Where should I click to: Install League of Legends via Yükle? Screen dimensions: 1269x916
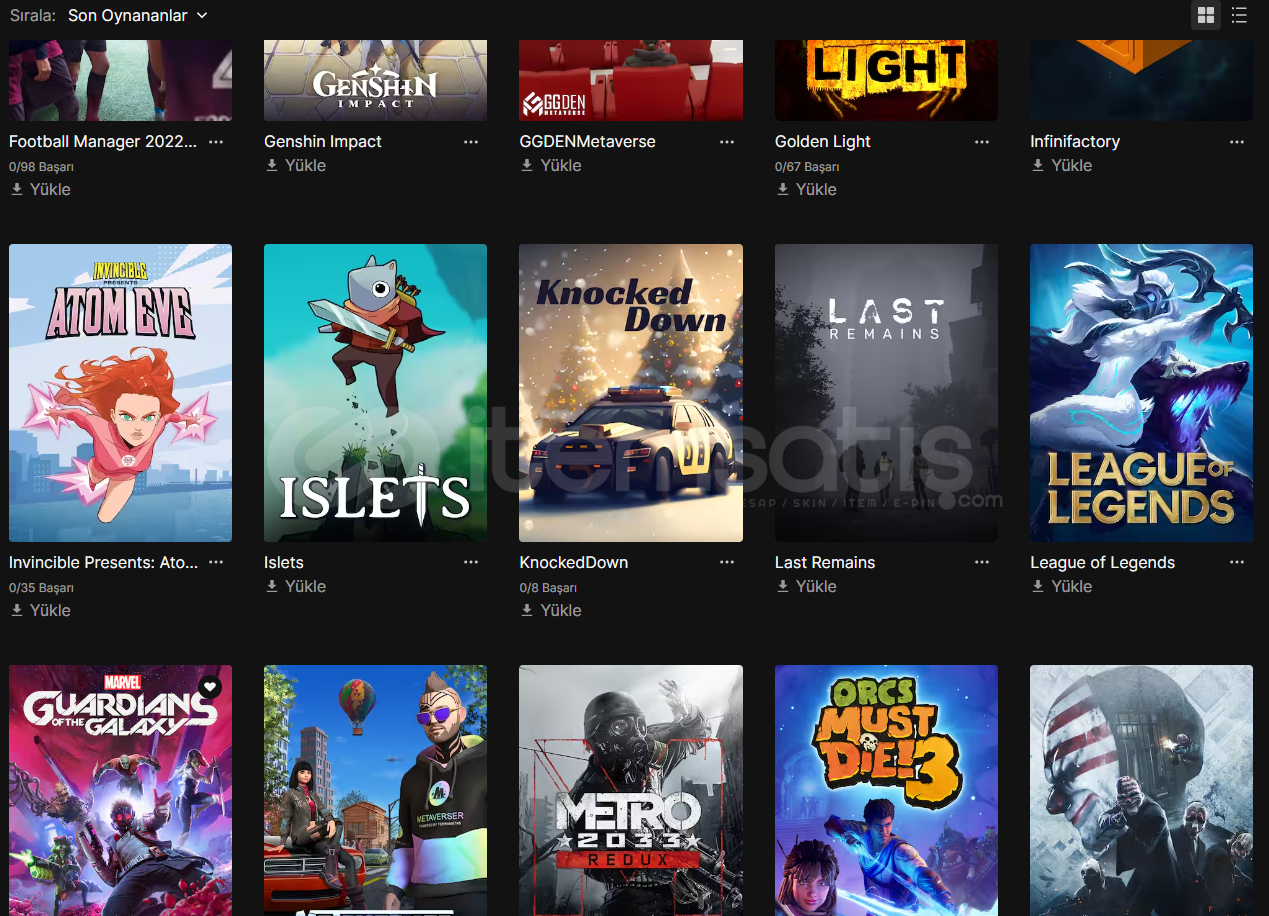click(x=1062, y=586)
